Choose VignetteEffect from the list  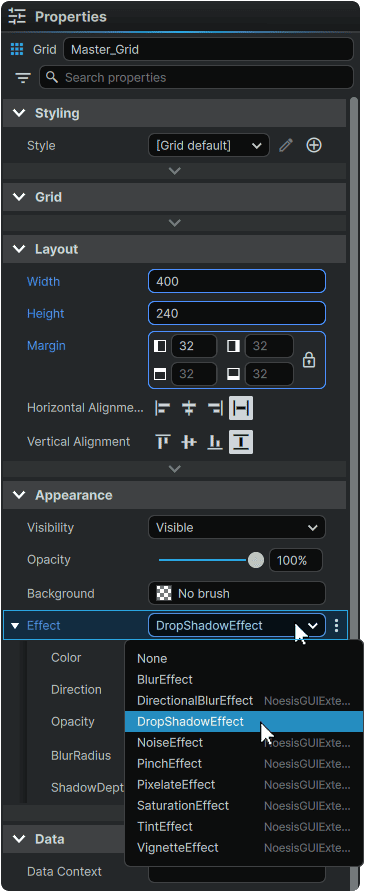[244, 848]
